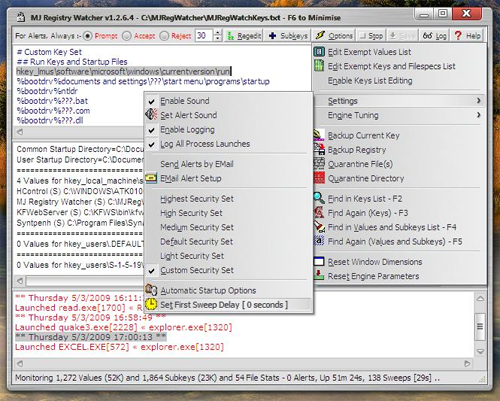Click the status bar resize grip
Image resolution: width=500 pixels, height=401 pixels.
pyautogui.click(x=482, y=379)
